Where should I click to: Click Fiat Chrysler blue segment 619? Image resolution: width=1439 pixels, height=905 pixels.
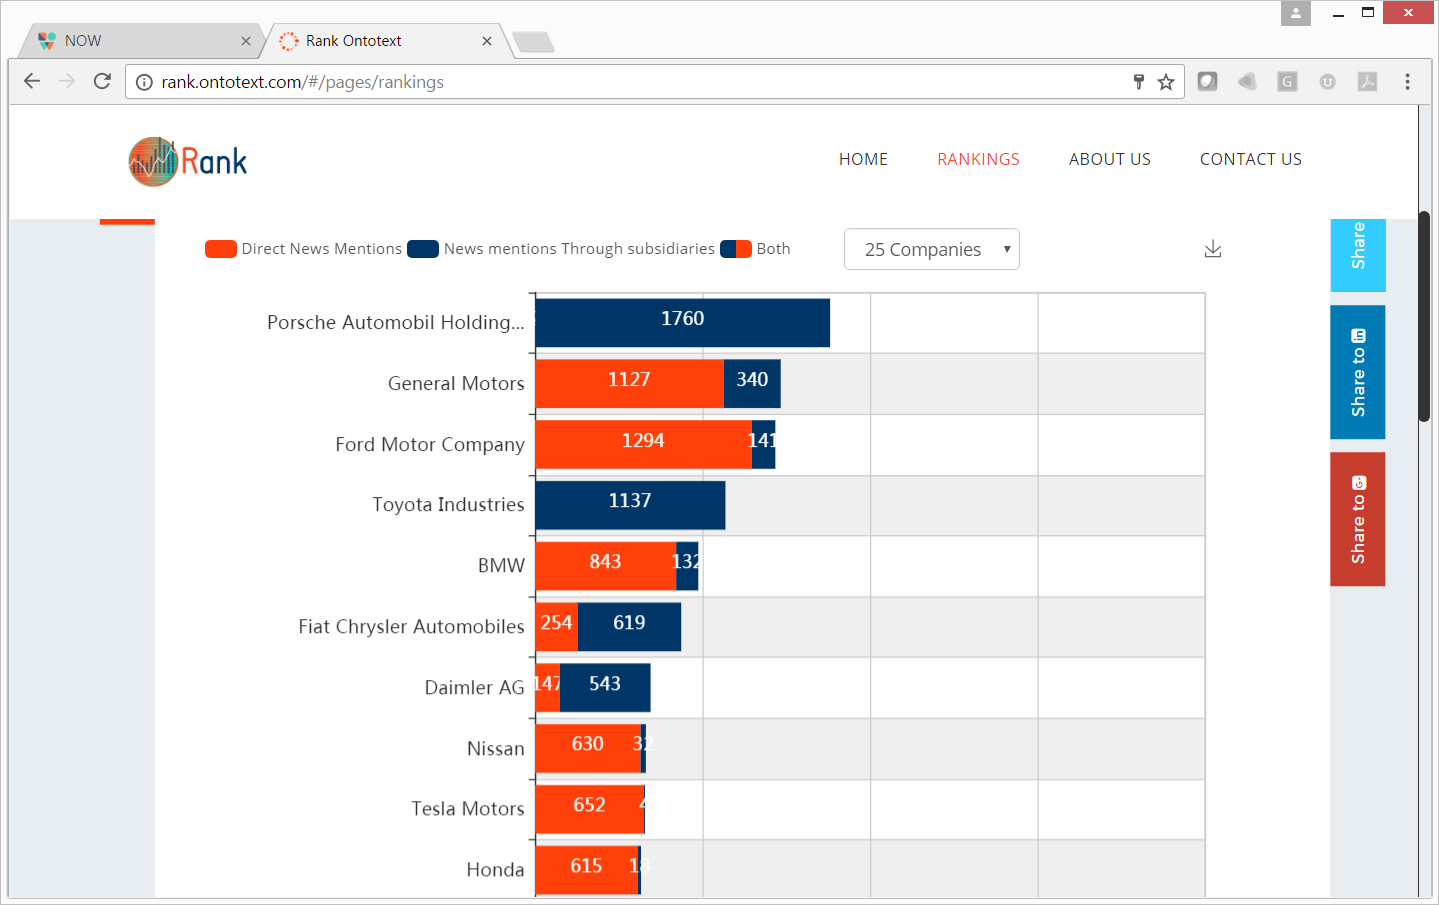click(x=629, y=627)
